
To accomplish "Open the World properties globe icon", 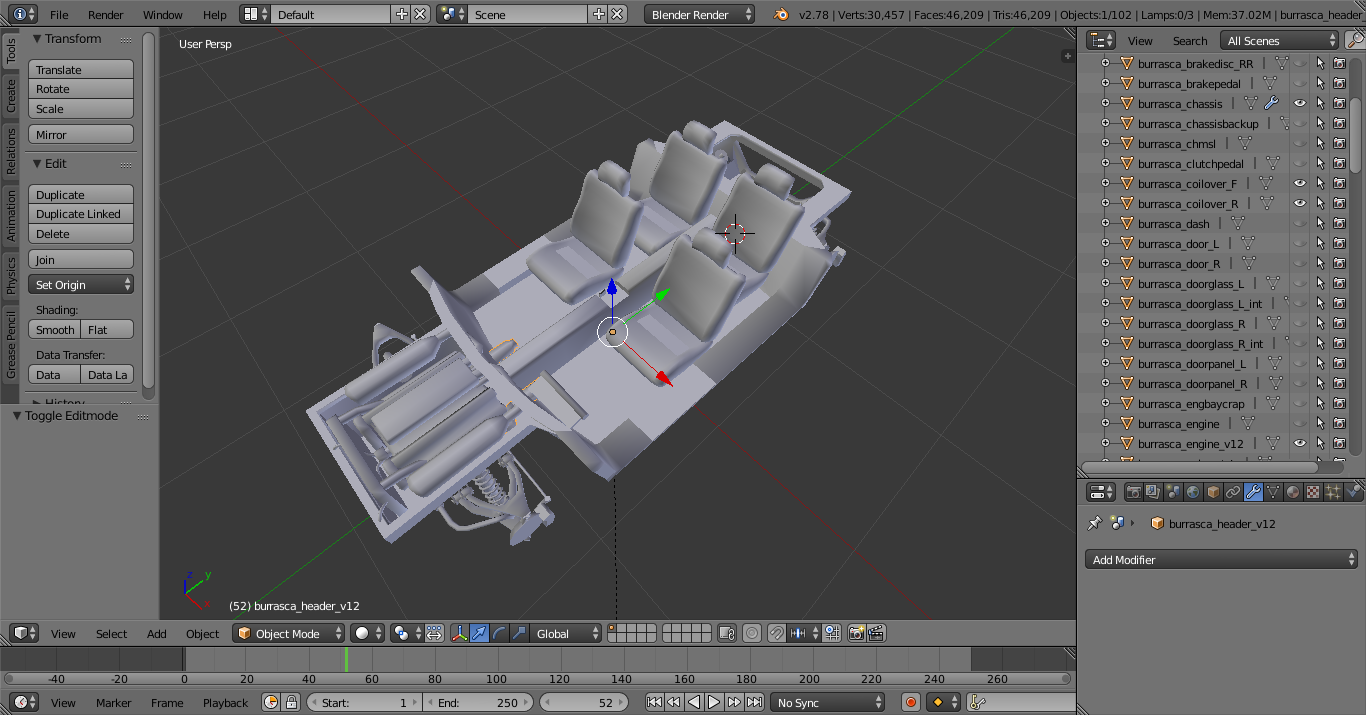I will [1193, 492].
